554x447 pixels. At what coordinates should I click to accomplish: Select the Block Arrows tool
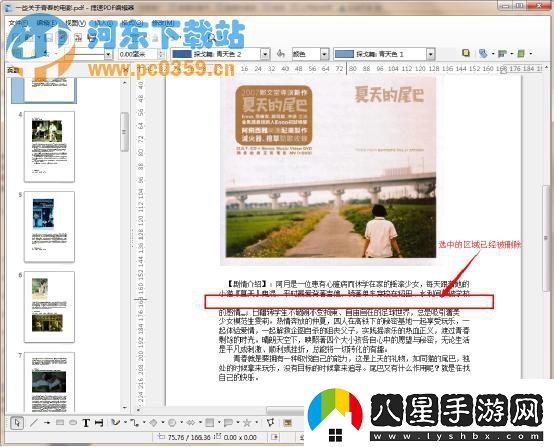(x=191, y=423)
